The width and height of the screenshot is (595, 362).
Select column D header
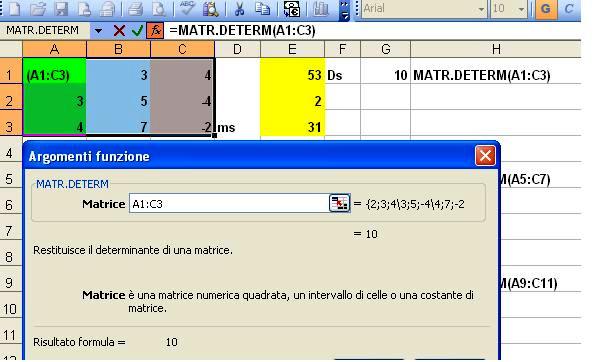(238, 49)
